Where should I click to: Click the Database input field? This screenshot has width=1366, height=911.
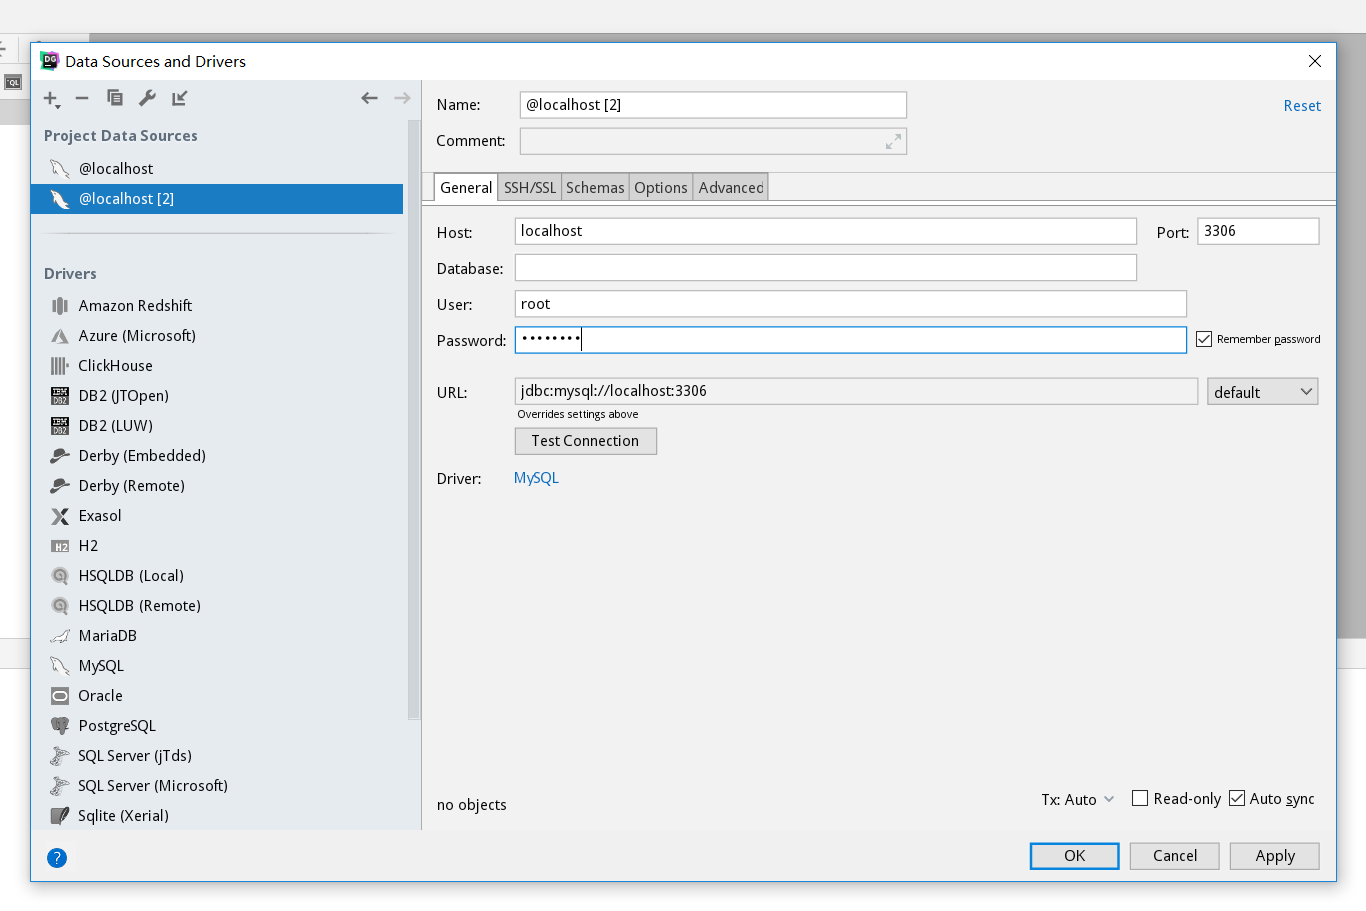pyautogui.click(x=826, y=268)
